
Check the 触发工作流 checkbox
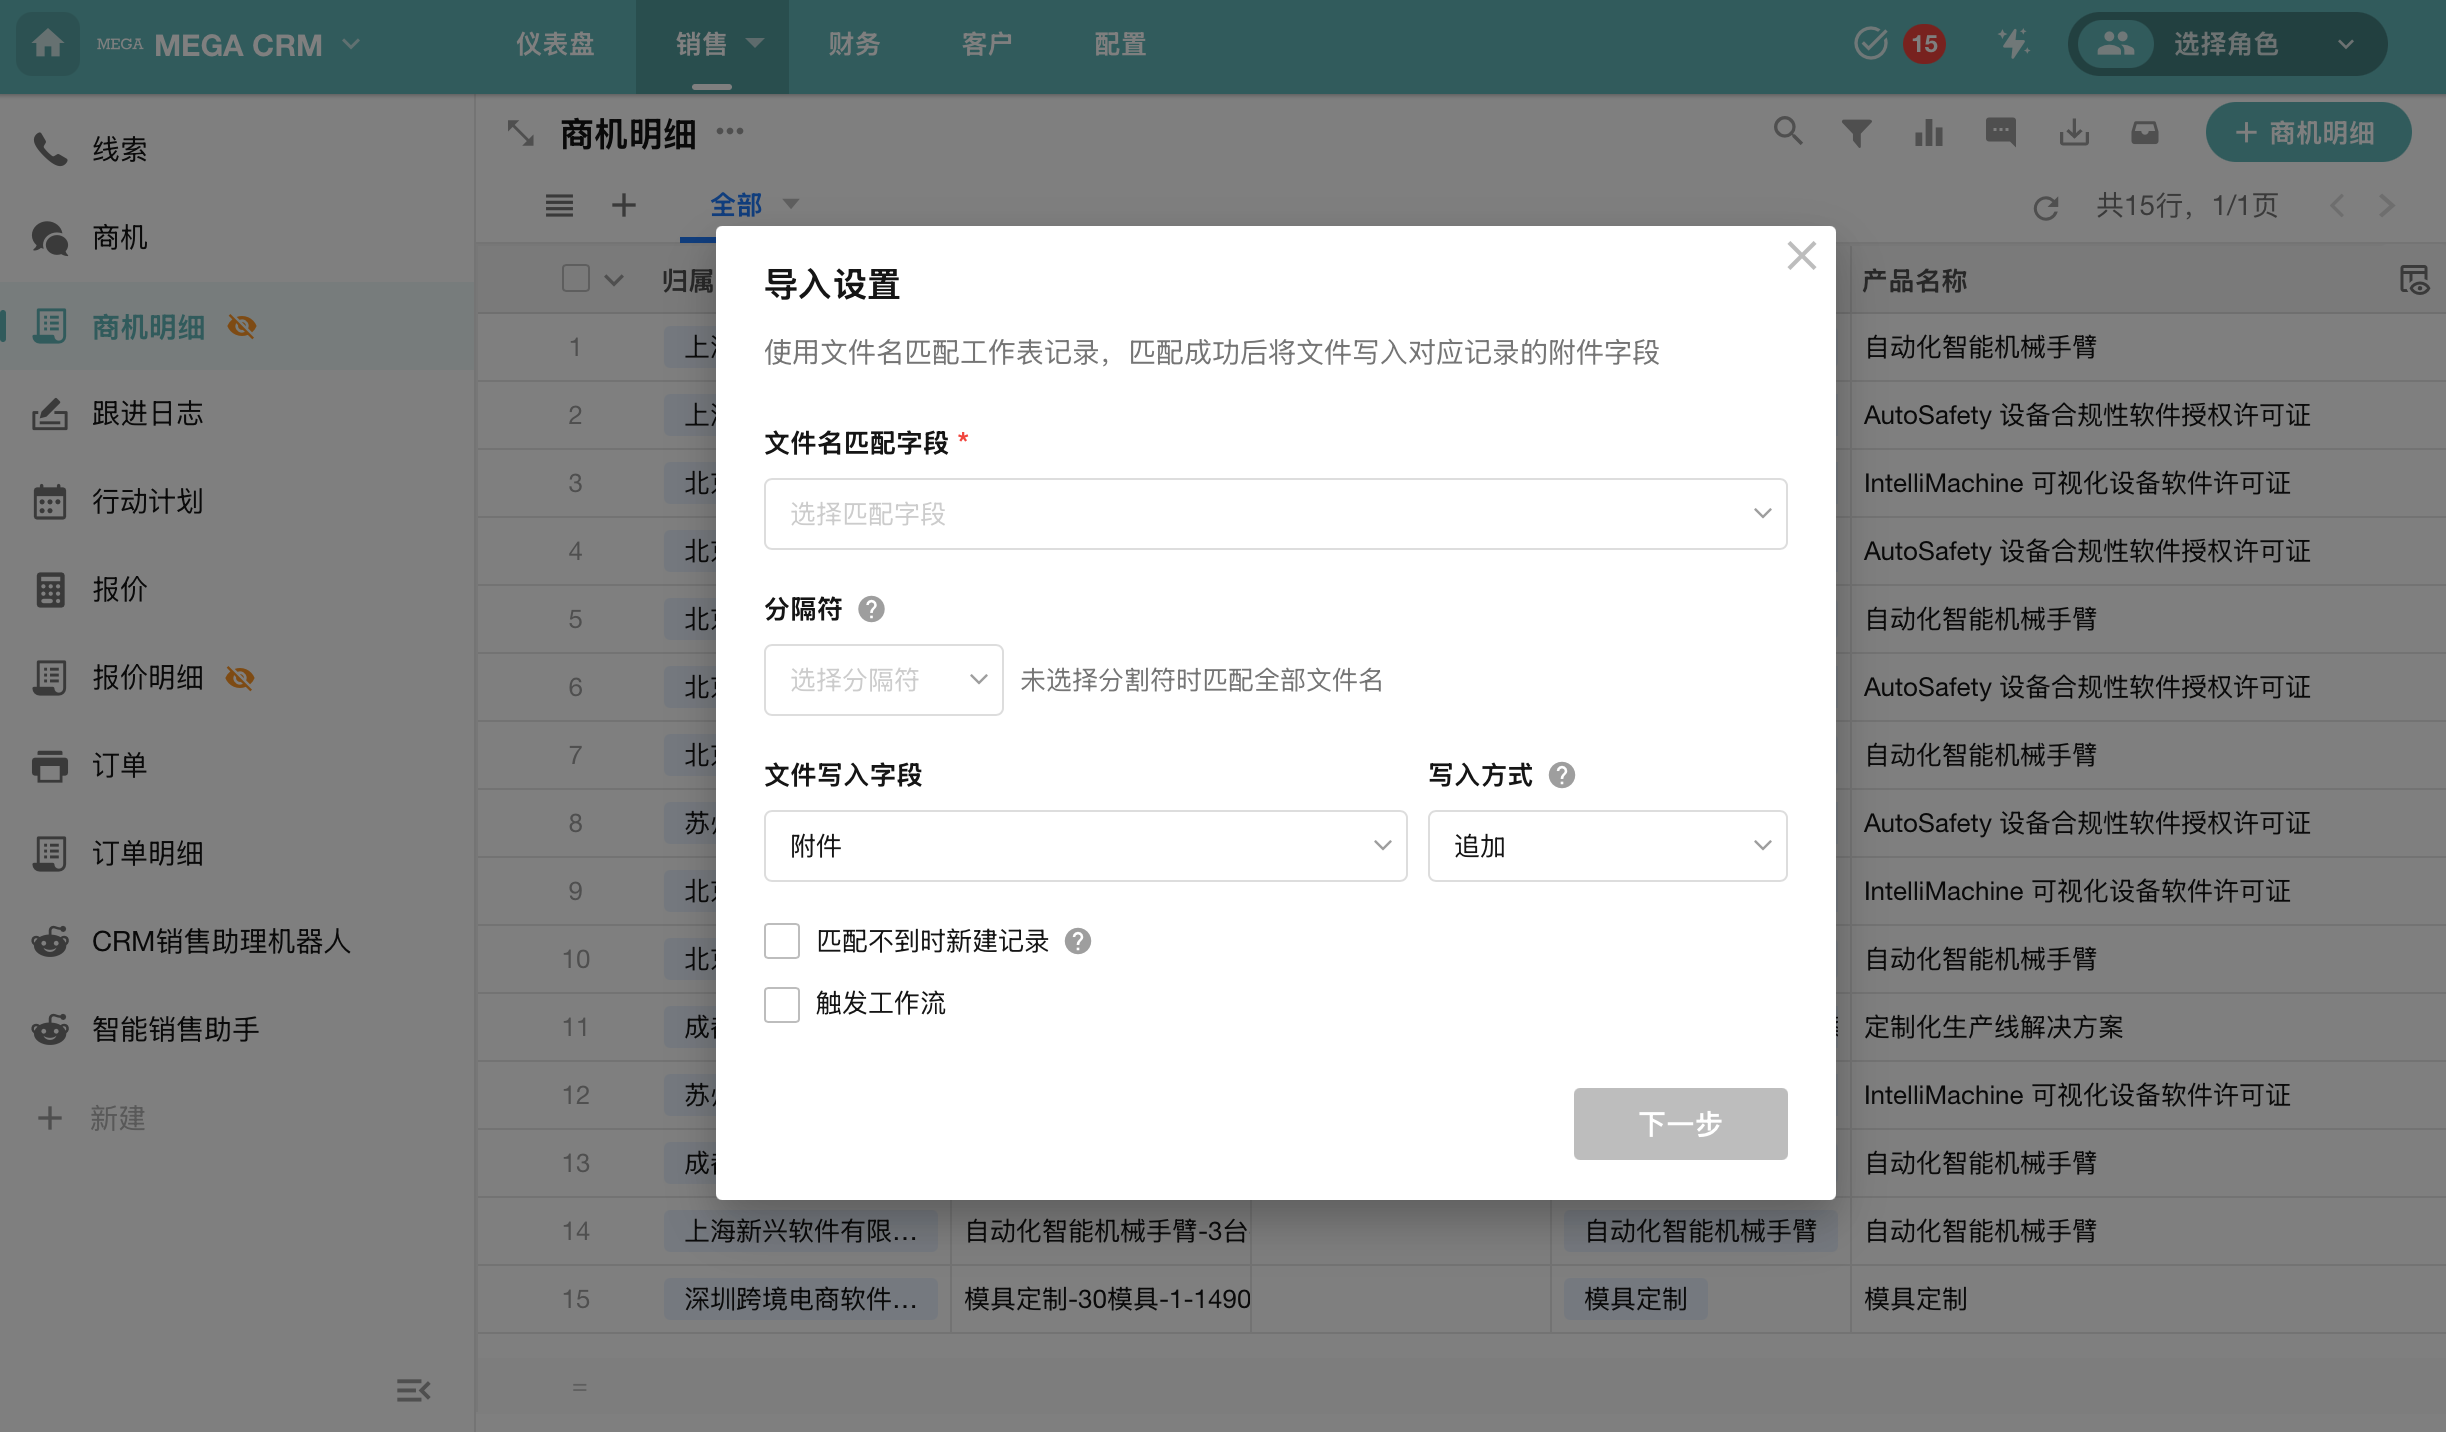[782, 1004]
